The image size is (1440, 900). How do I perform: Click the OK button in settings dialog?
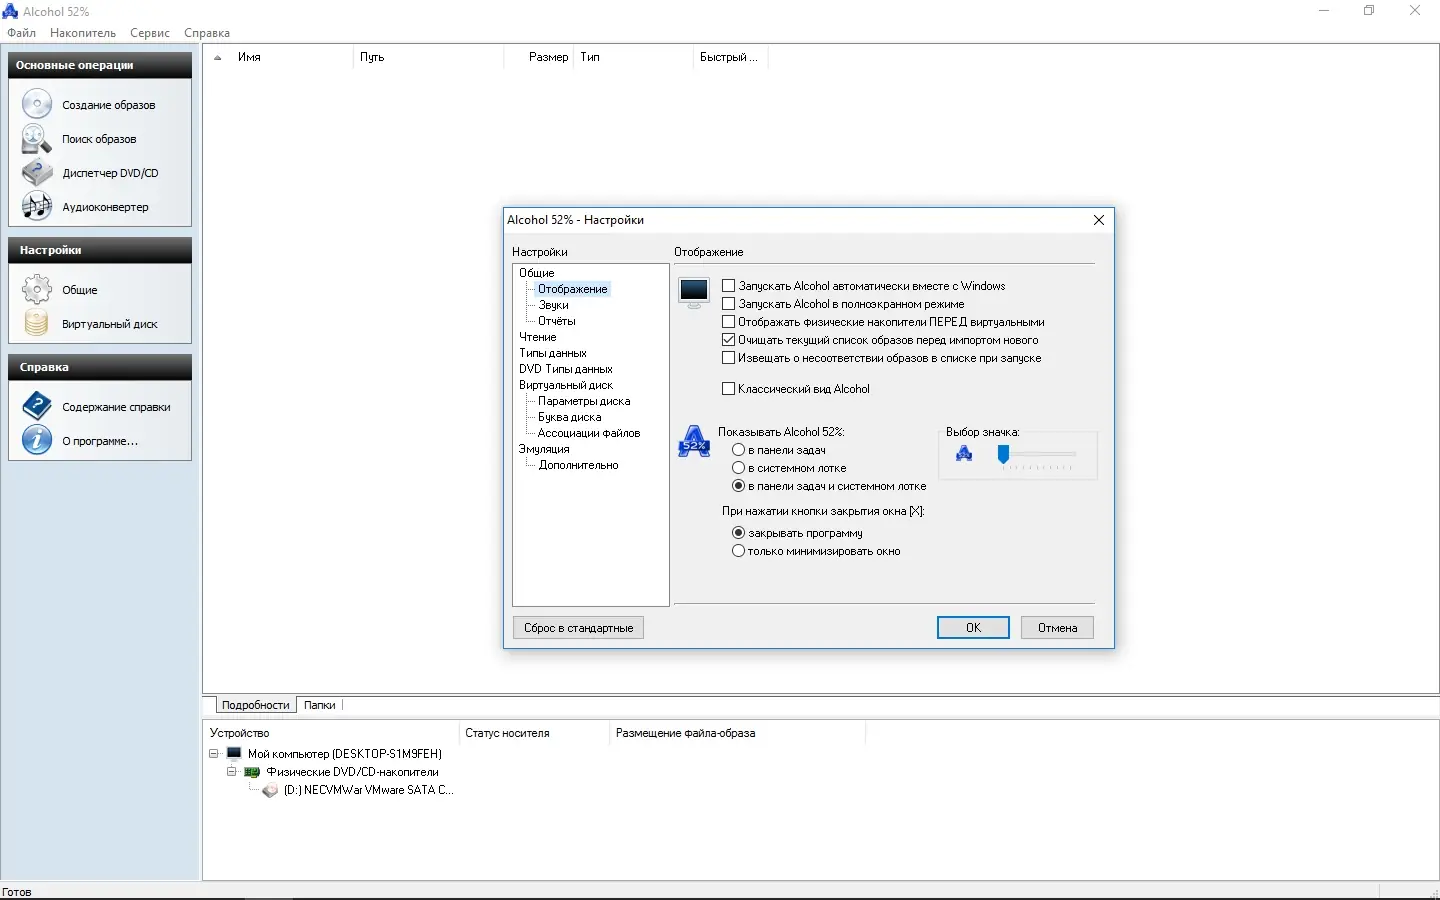973,628
